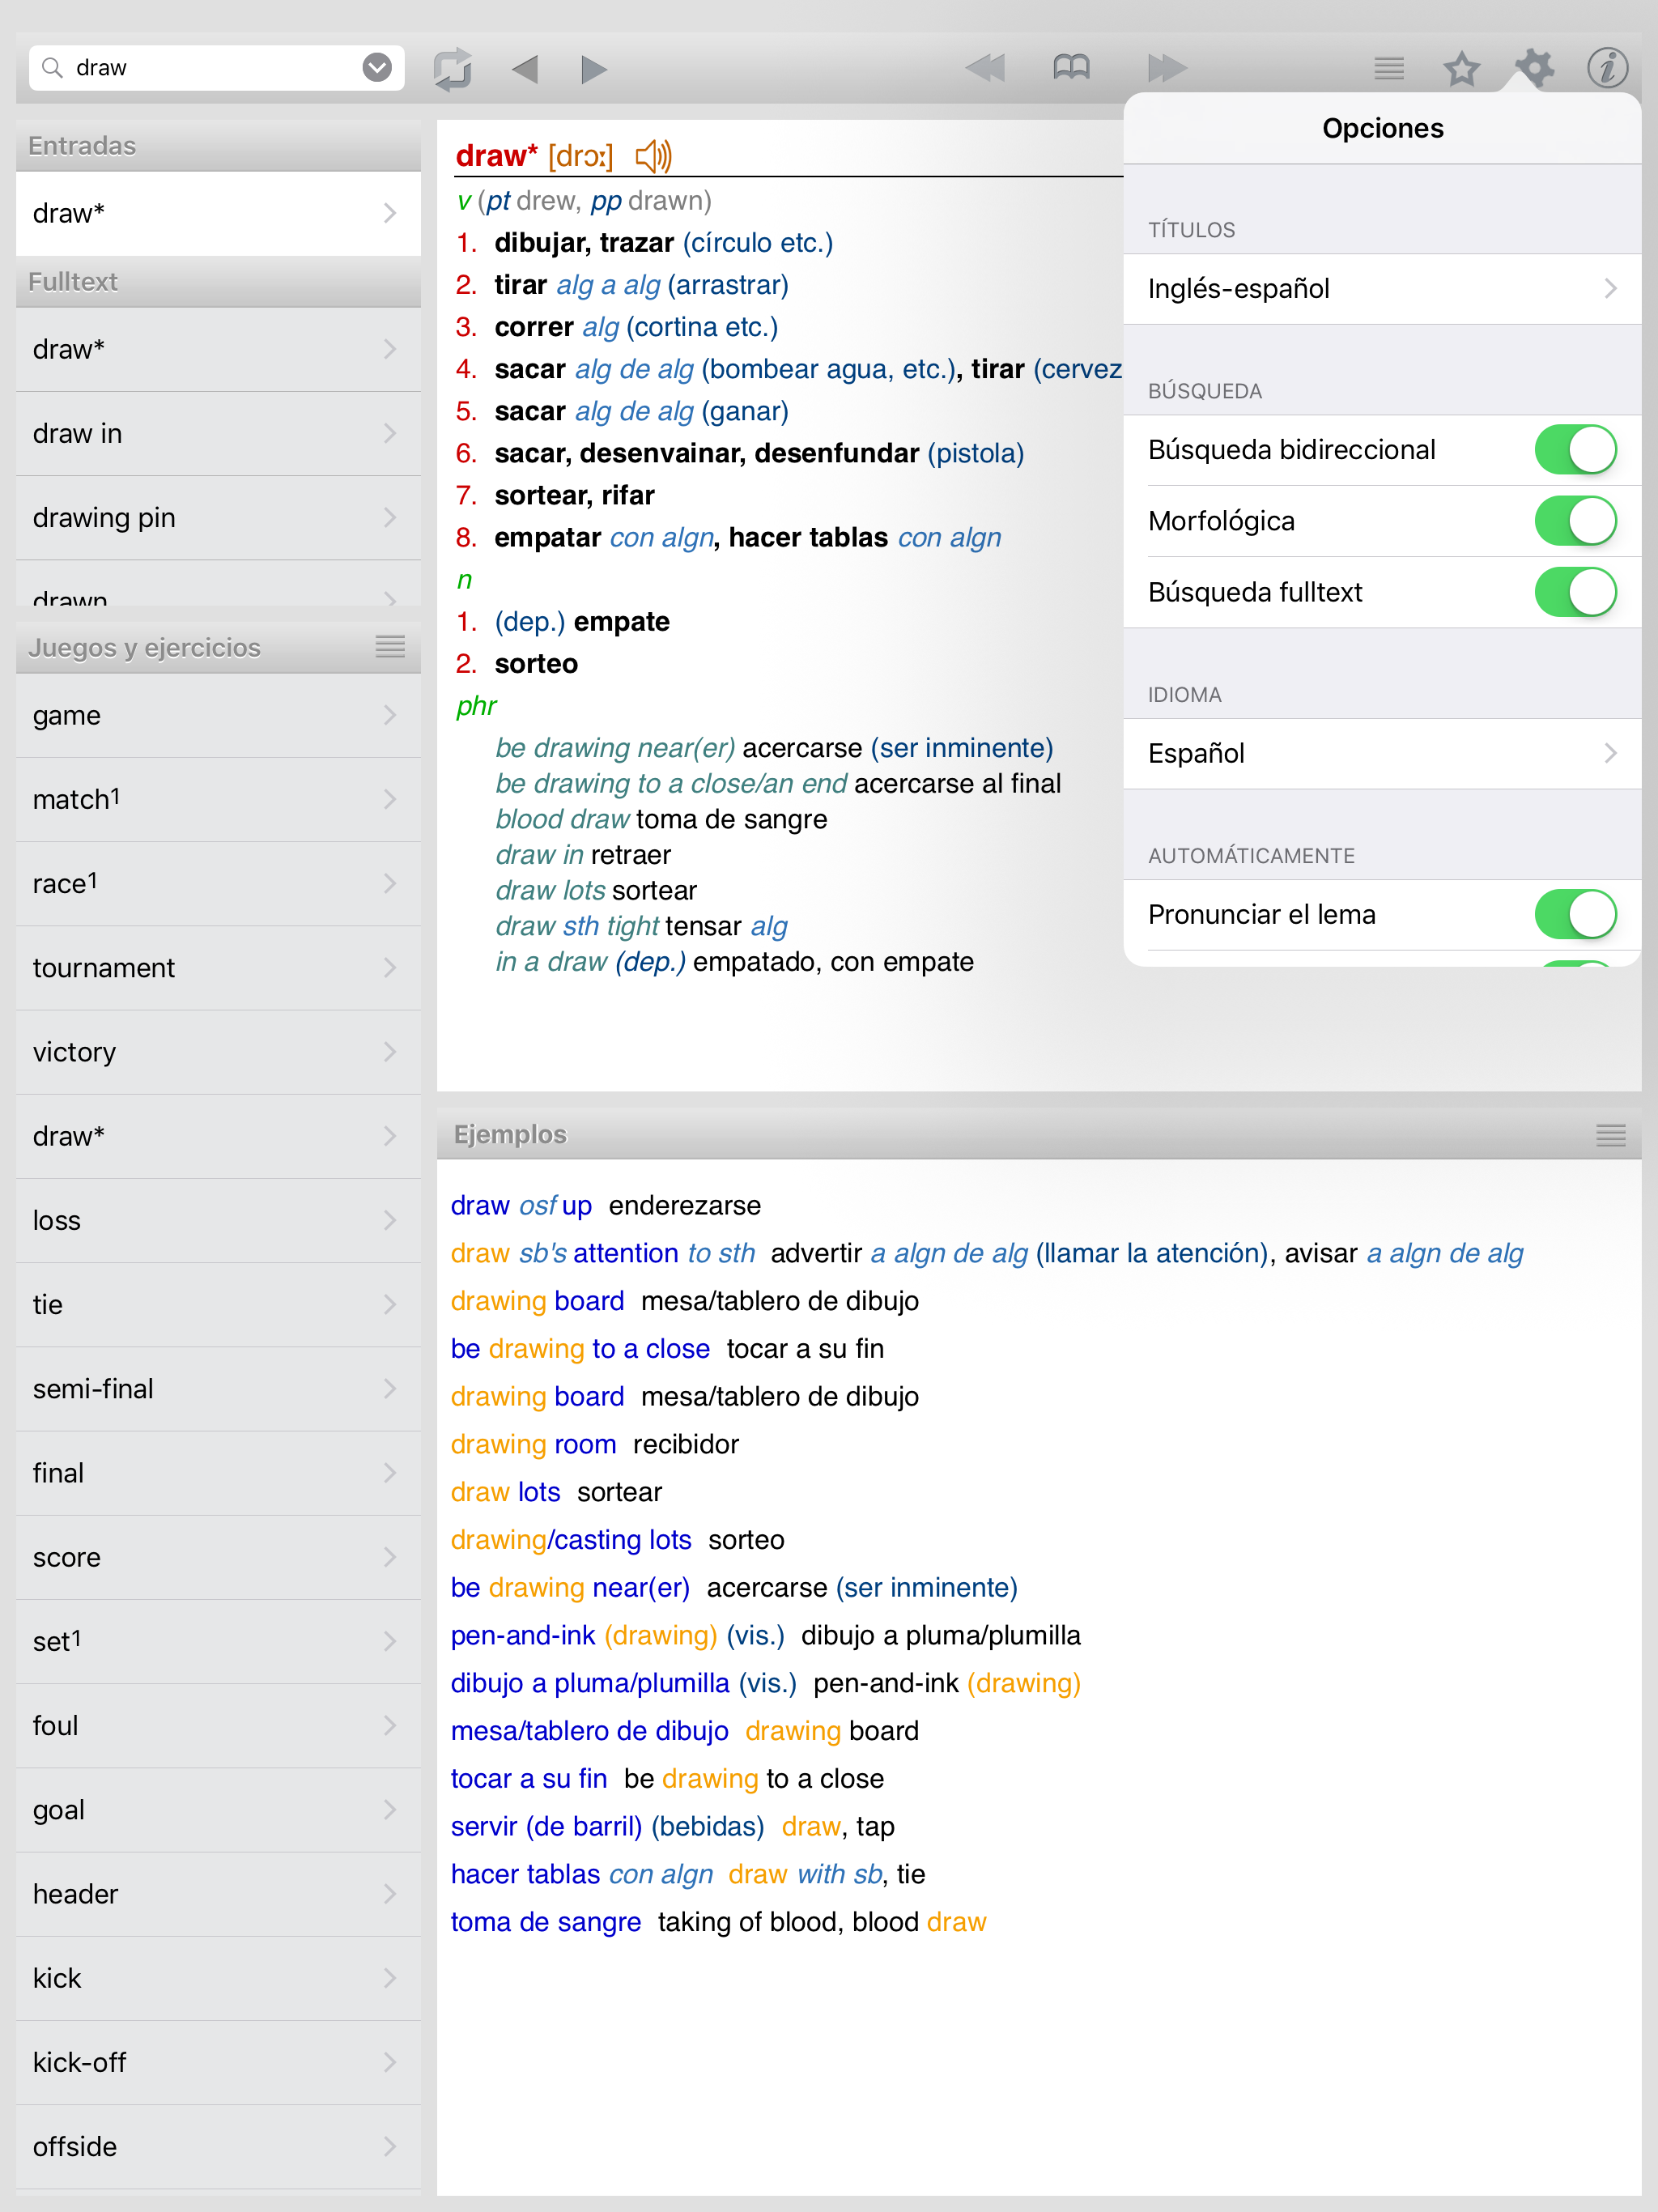Click inside the search input field
Screen dimensions: 1658x2212
pyautogui.click(x=200, y=67)
